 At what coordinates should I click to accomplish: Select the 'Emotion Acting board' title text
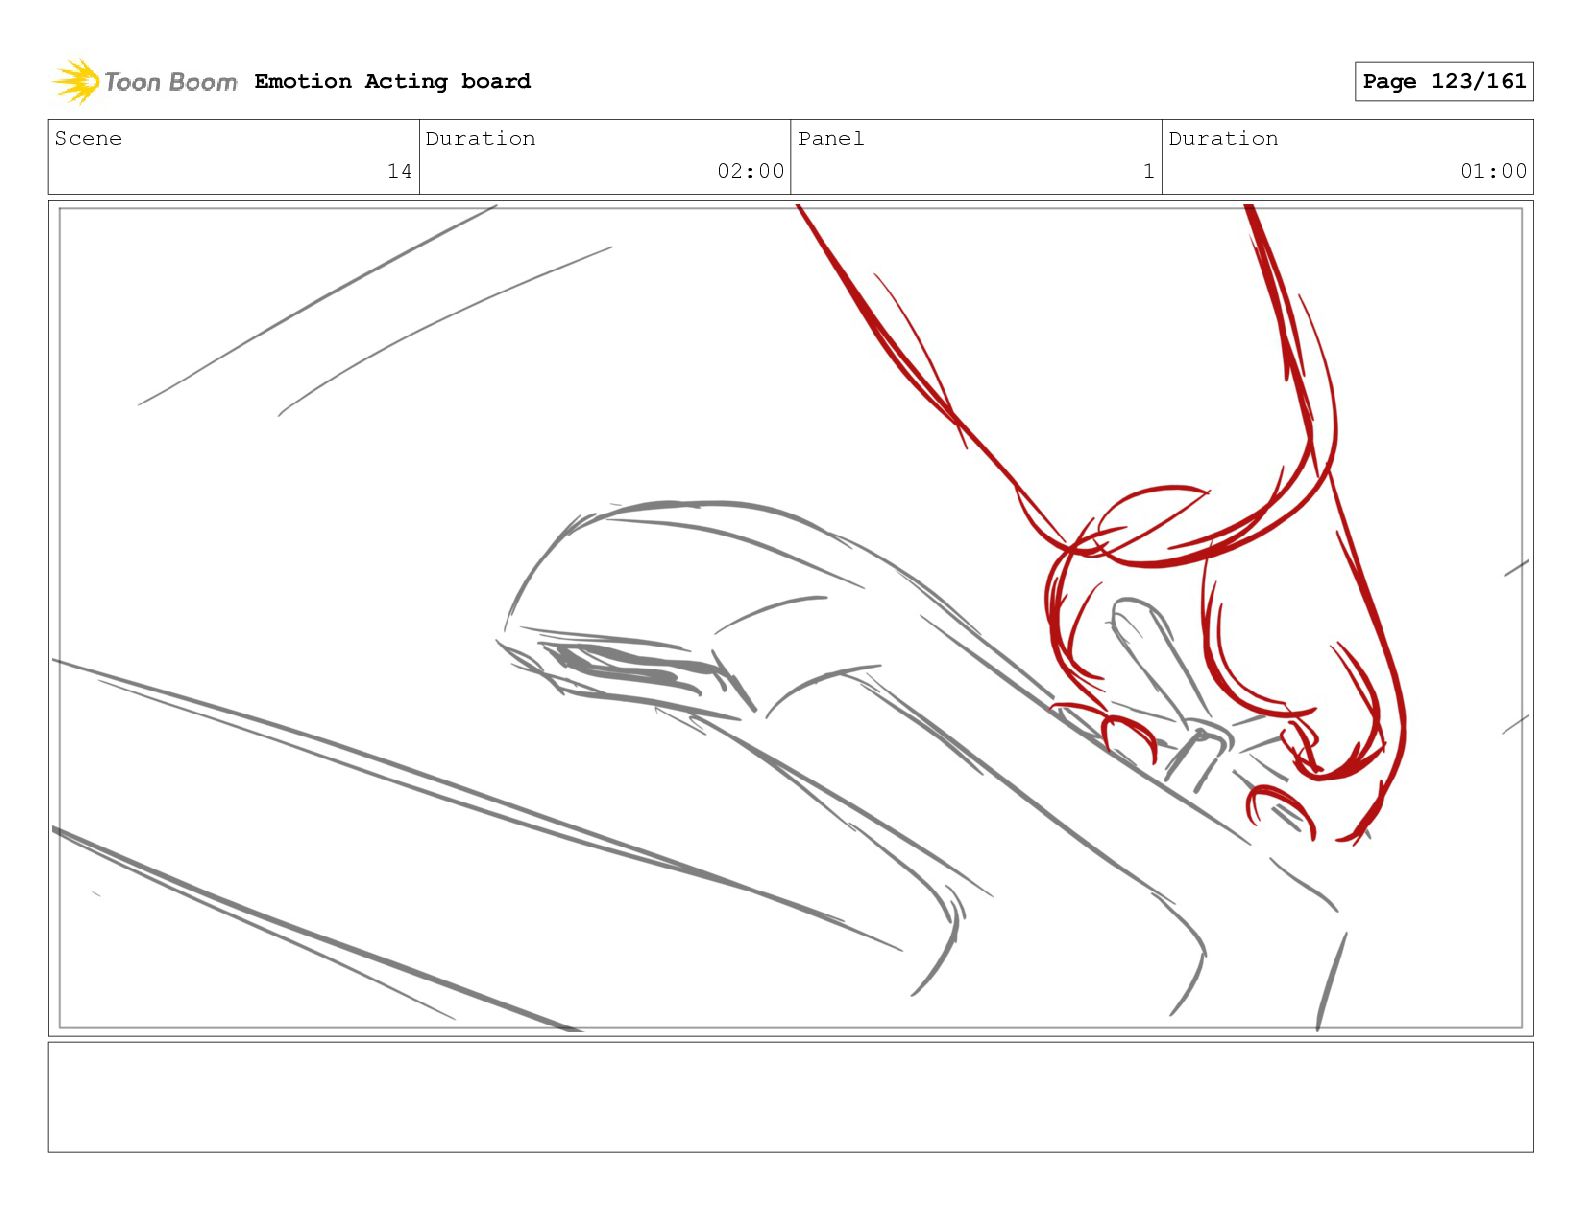pyautogui.click(x=392, y=81)
